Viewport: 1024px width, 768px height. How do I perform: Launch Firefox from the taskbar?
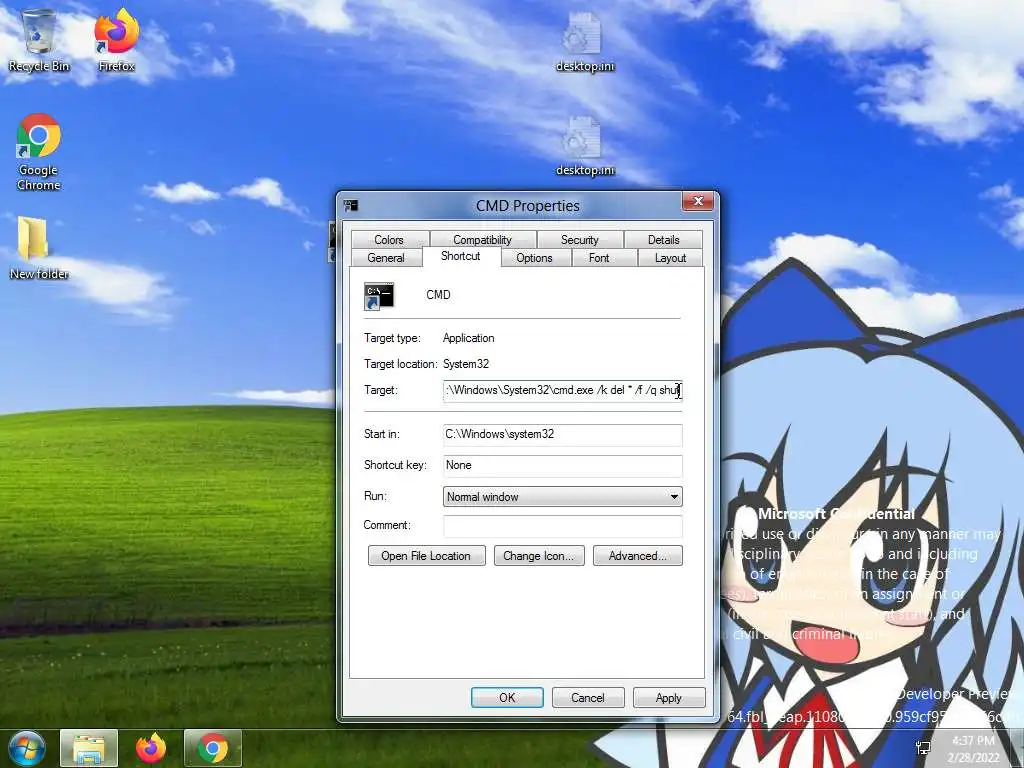[x=151, y=748]
